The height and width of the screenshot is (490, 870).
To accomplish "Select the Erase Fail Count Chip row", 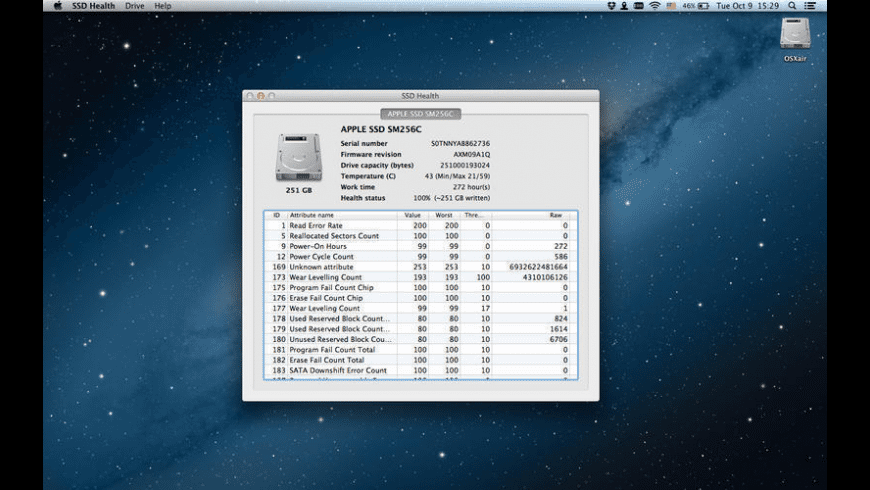I will (x=421, y=298).
